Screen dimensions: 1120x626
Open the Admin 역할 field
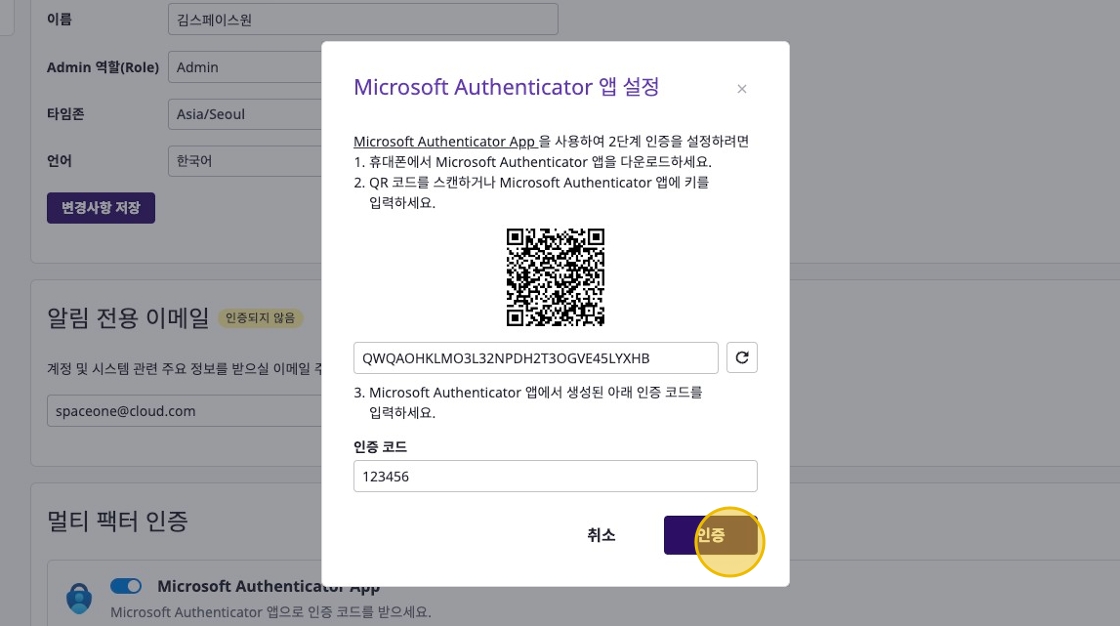click(245, 67)
